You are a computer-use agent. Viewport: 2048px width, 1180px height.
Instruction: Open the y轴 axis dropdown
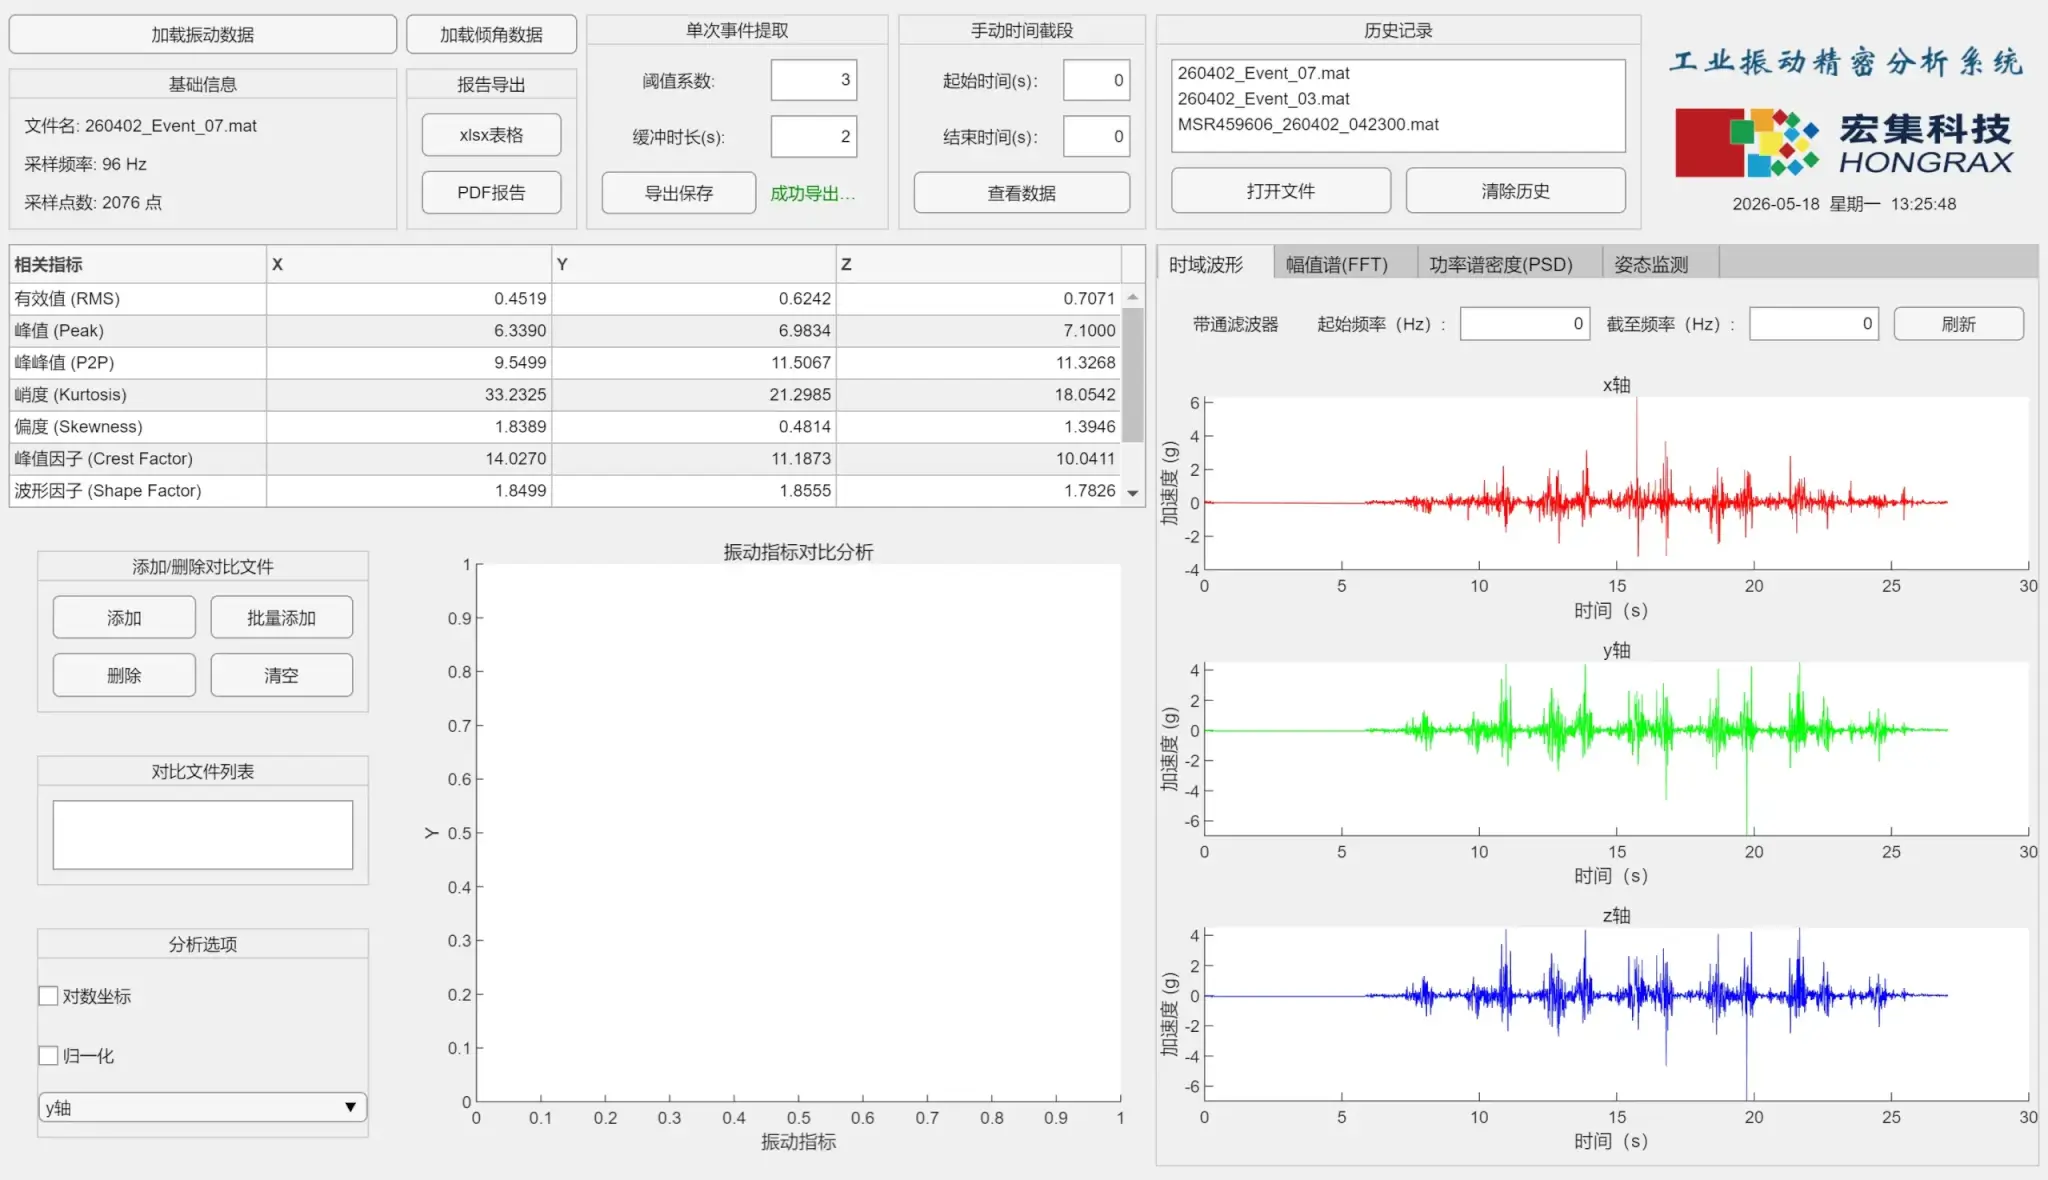point(203,1107)
